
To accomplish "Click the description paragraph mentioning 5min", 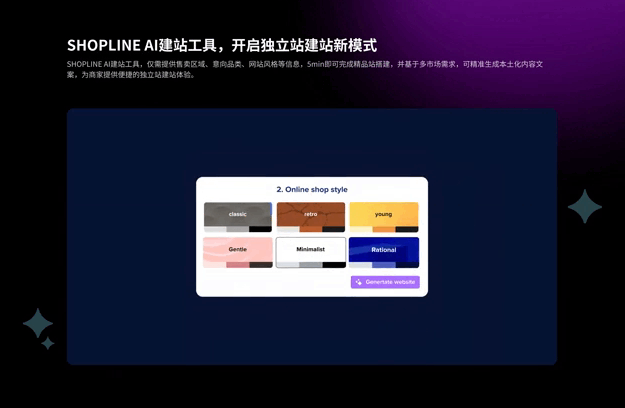I will click(x=305, y=69).
